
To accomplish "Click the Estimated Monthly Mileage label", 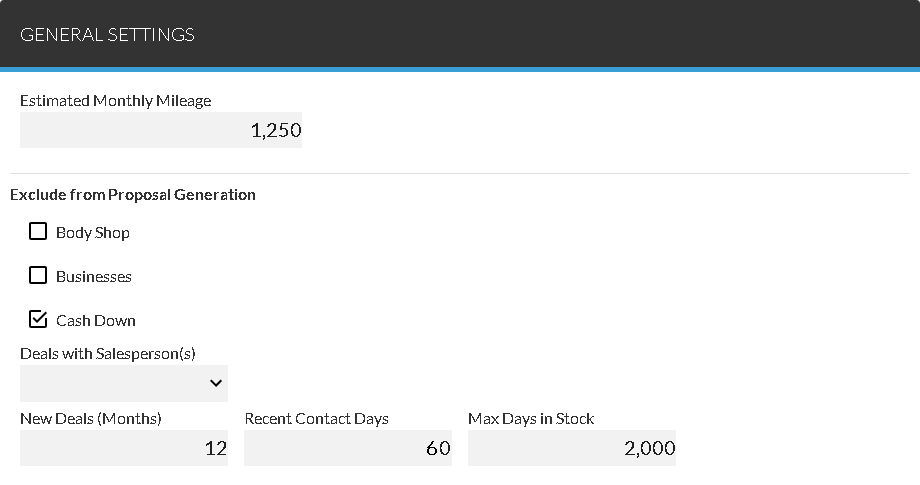I will click(x=115, y=101).
